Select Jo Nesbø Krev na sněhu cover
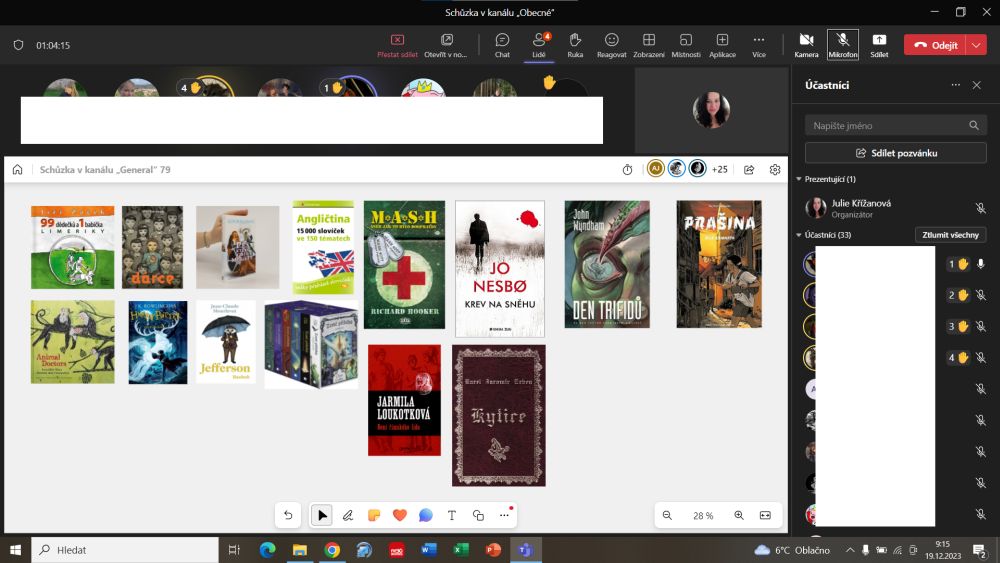Viewport: 1000px width, 563px height. (x=500, y=268)
